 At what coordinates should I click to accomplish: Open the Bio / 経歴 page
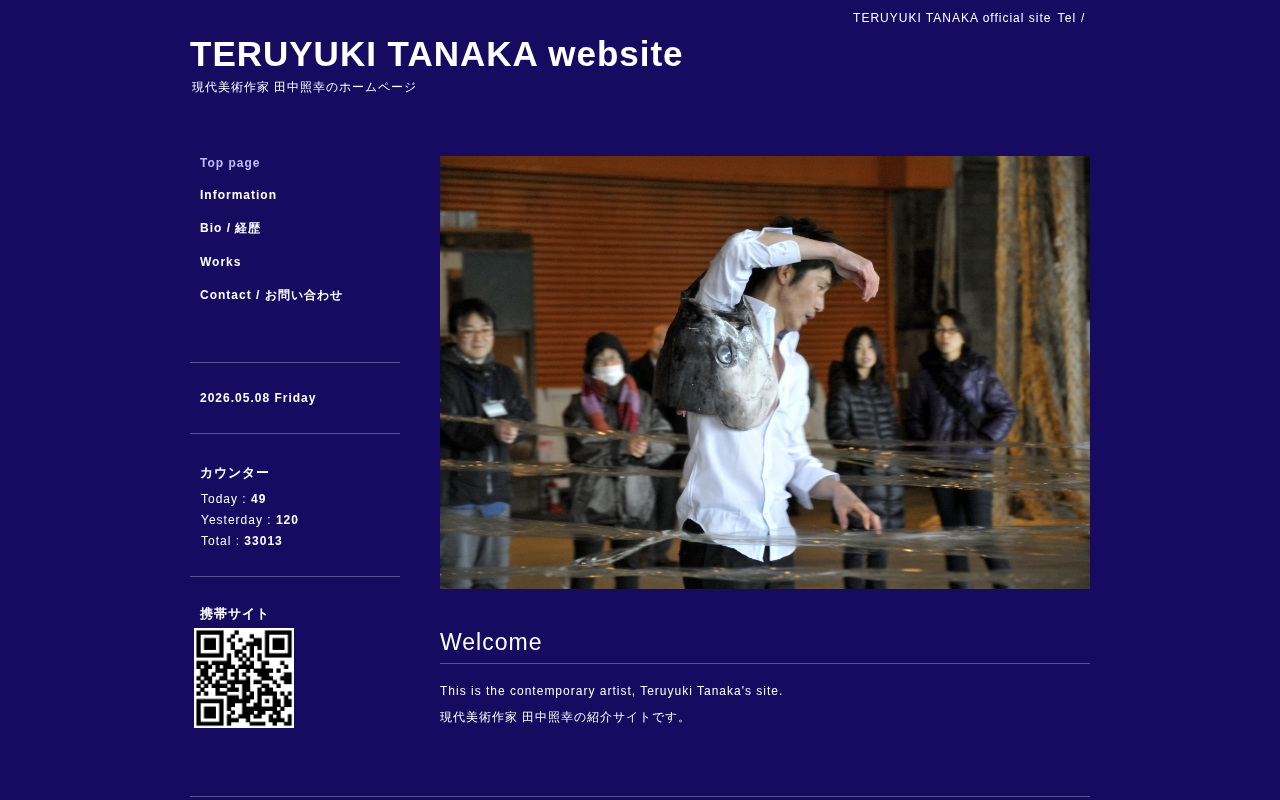[230, 228]
